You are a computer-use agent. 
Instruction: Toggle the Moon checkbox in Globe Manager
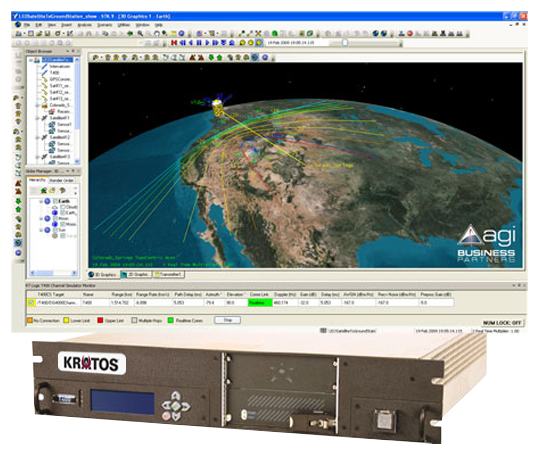pos(55,218)
